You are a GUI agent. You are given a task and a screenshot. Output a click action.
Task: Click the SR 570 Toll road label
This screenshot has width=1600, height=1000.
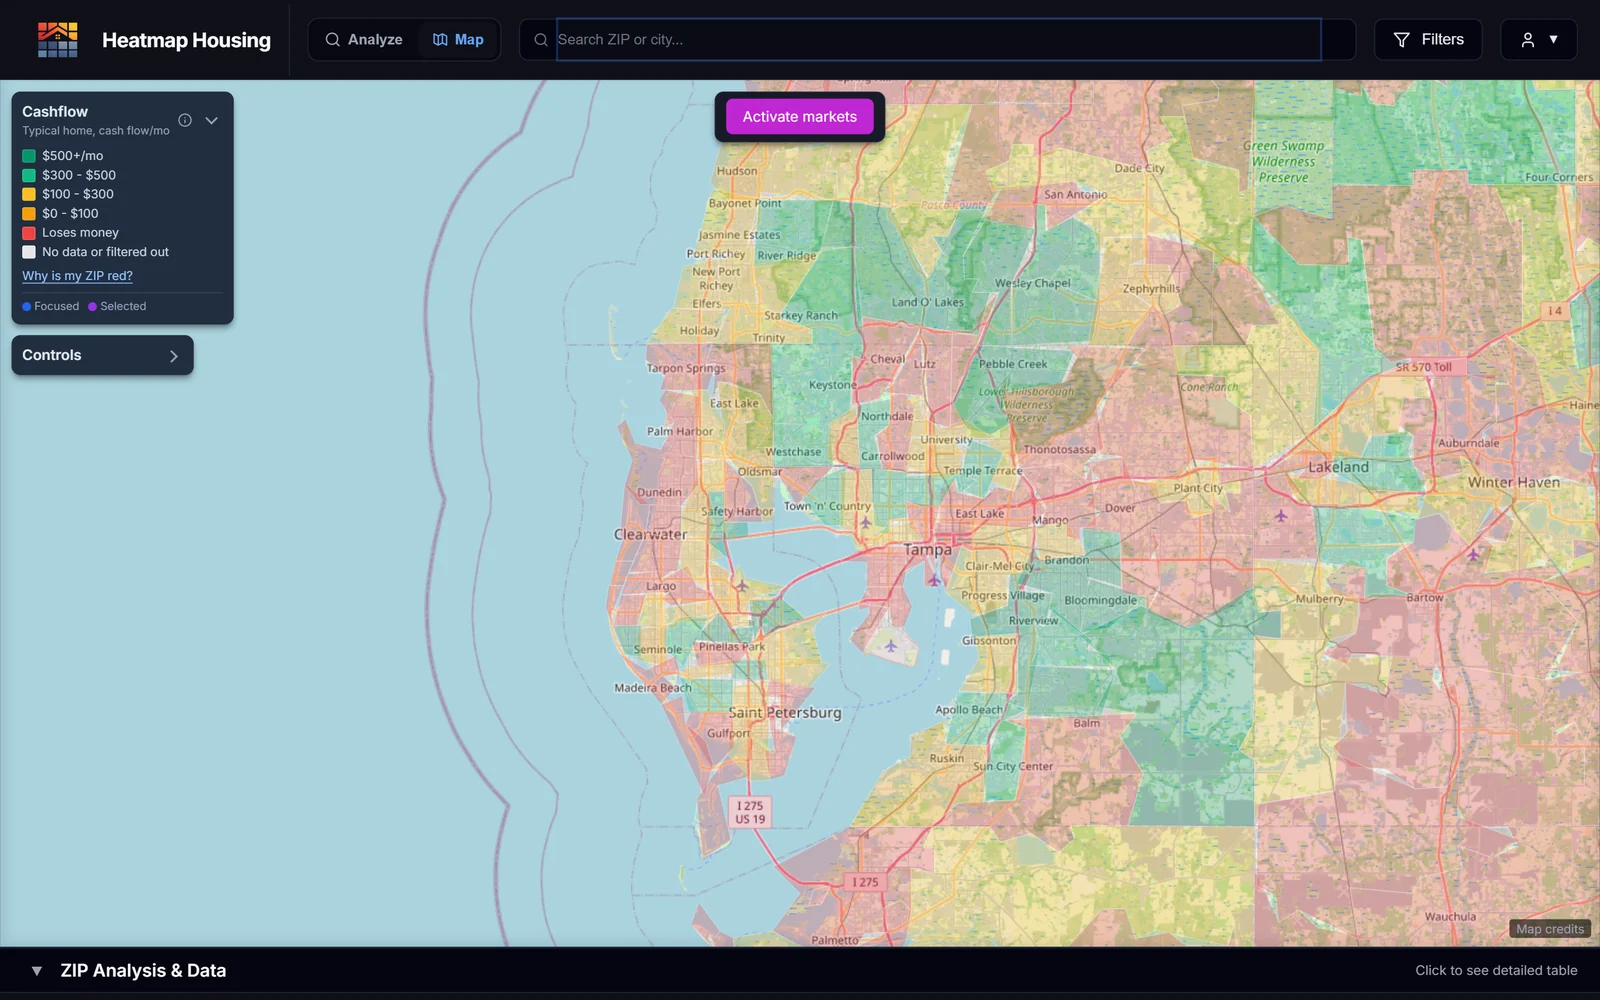1424,367
